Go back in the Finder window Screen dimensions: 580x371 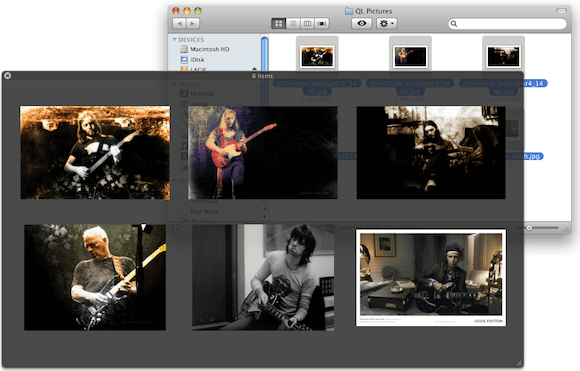179,24
